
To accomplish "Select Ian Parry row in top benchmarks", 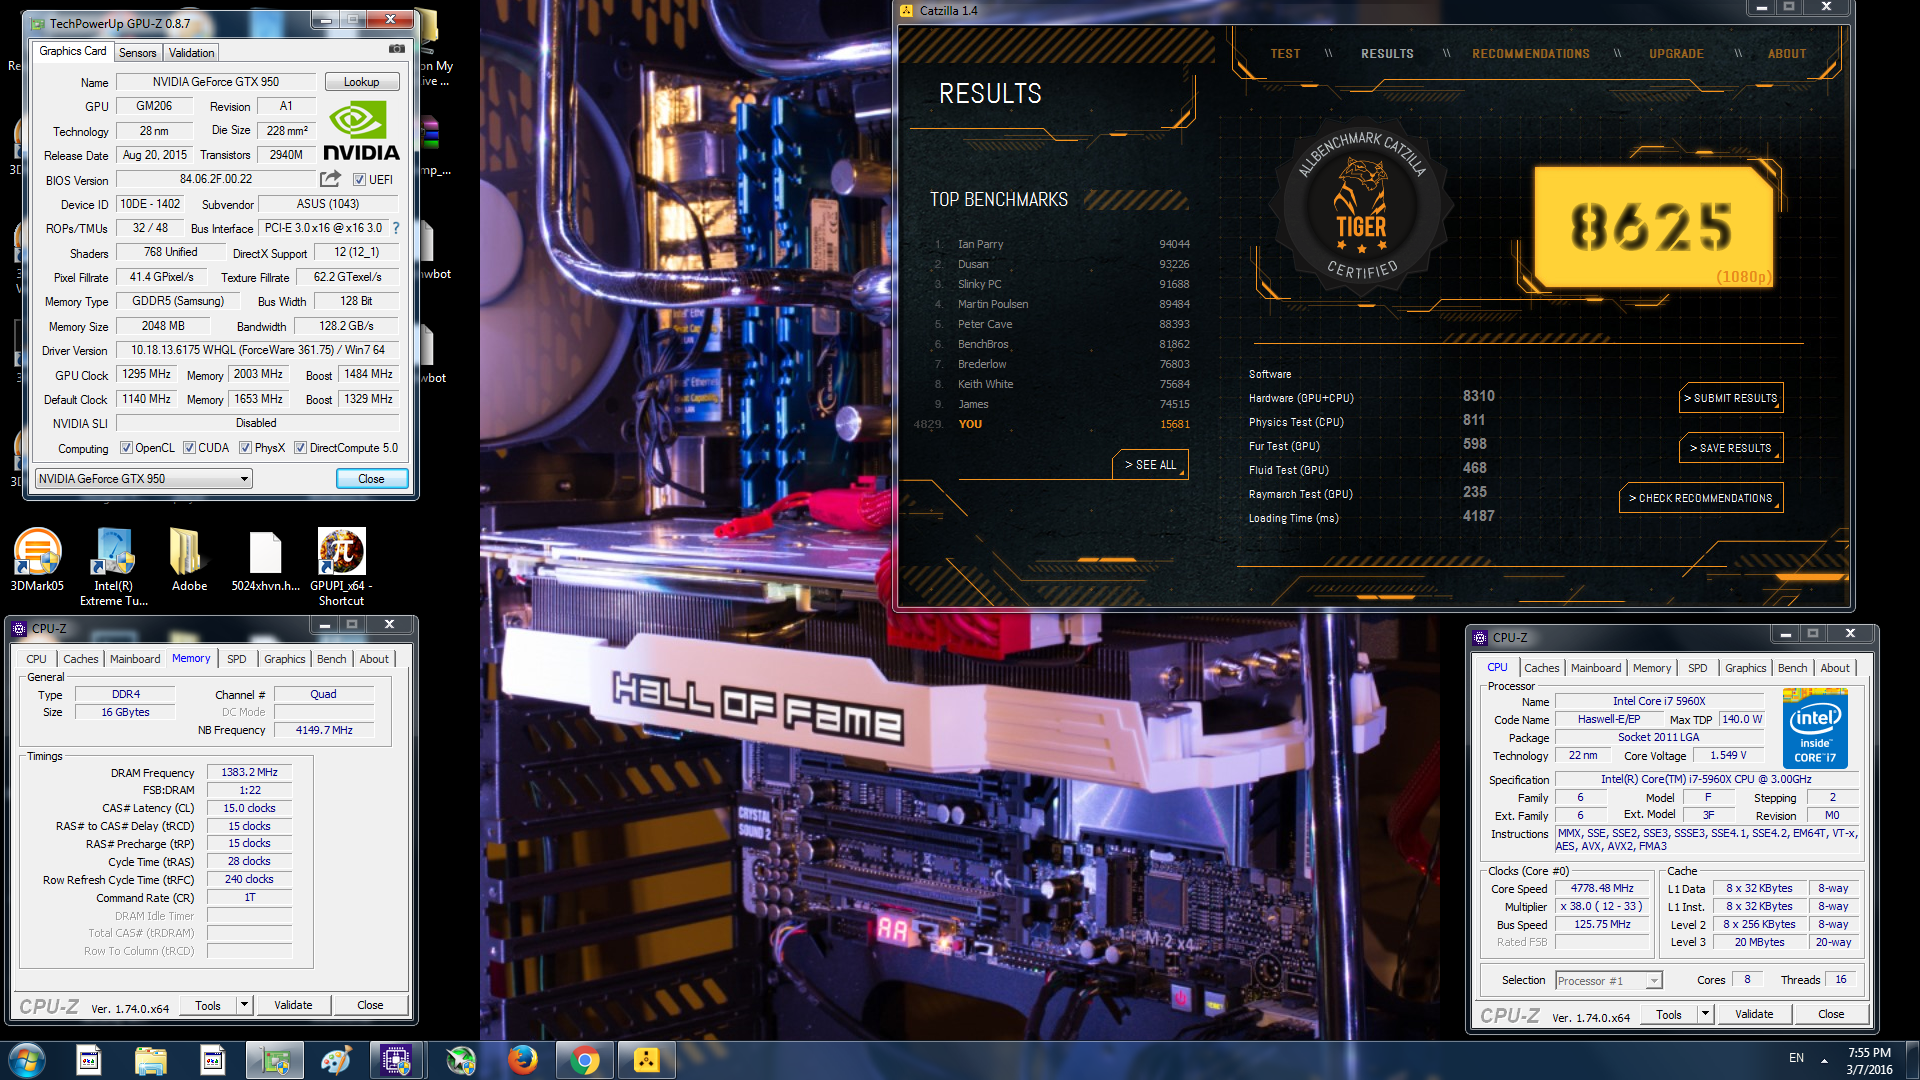I will click(1060, 244).
